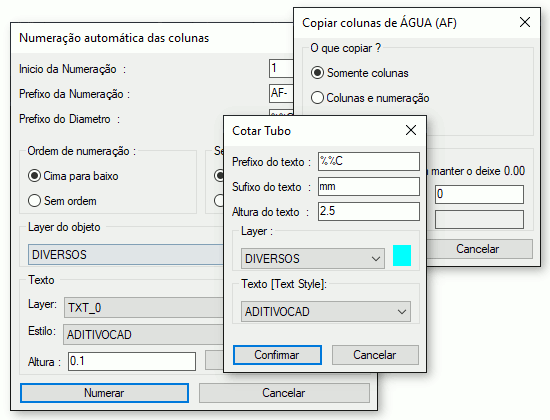Click the Numerar button
Viewport: 550px width, 420px height.
click(104, 393)
